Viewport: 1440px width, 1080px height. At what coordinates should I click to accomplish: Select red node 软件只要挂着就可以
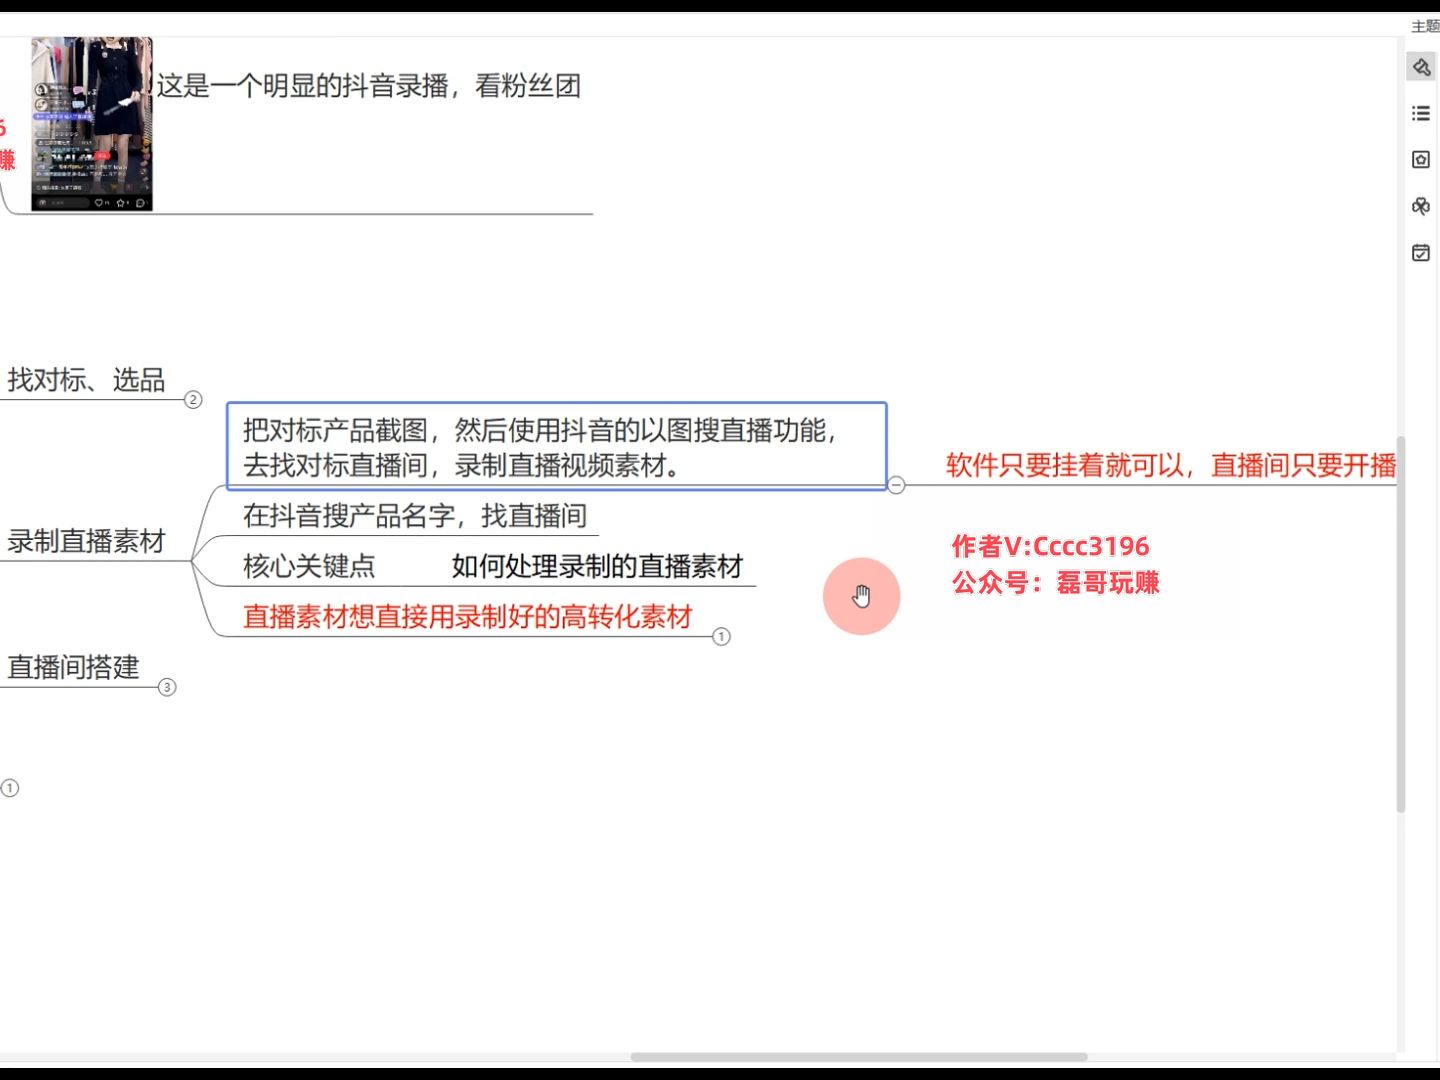click(1171, 465)
